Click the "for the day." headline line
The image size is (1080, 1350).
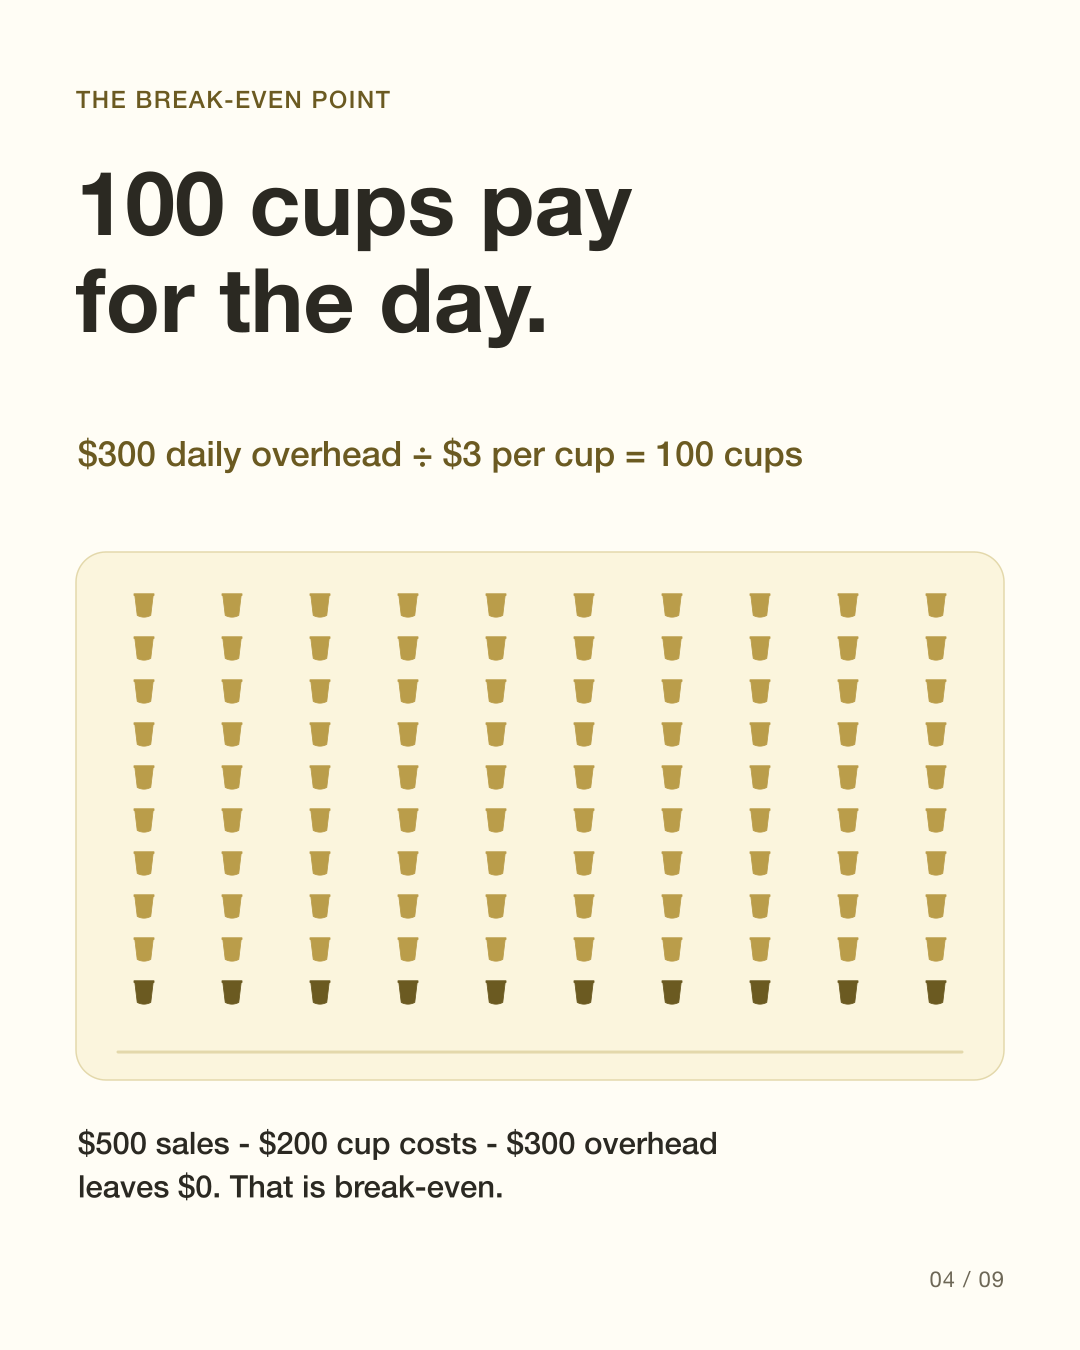pos(312,303)
